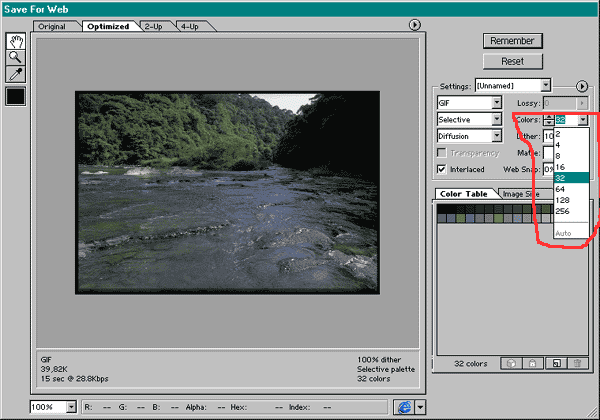Open the optimize settings menu round arrow
The width and height of the screenshot is (600, 420).
pyautogui.click(x=582, y=86)
